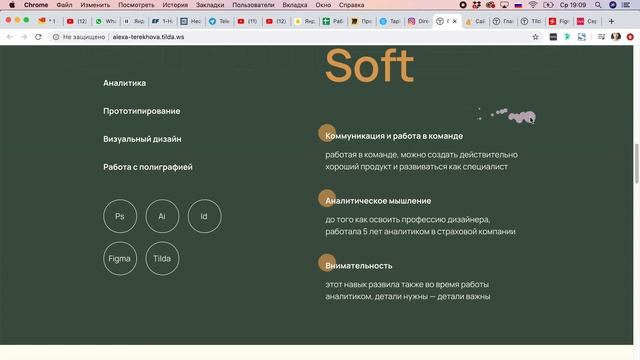Go forward with the browser forward arrow
This screenshot has width=640, height=360.
click(x=24, y=37)
